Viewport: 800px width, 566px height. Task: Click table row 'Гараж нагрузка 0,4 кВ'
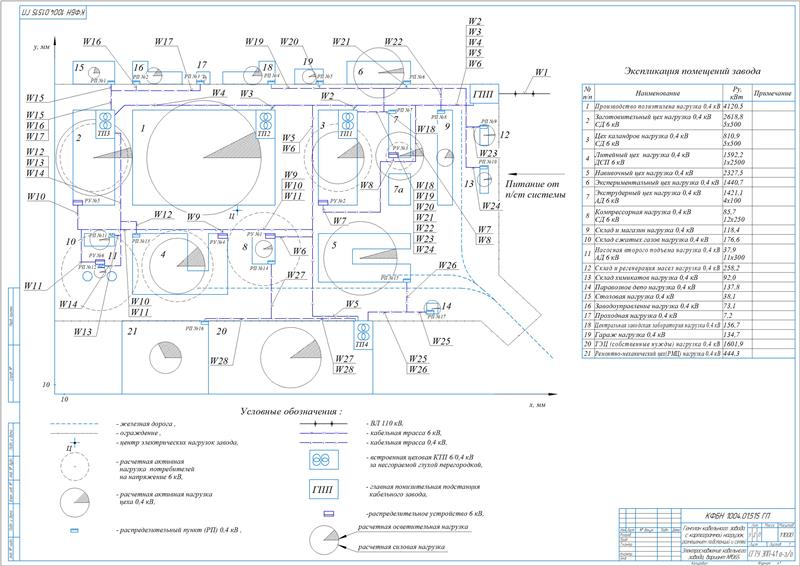[x=688, y=335]
